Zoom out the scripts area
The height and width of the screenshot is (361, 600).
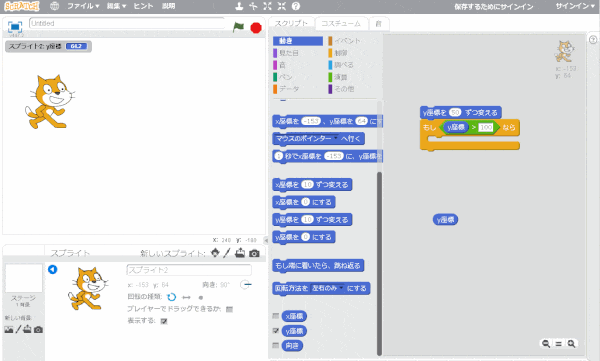point(546,343)
